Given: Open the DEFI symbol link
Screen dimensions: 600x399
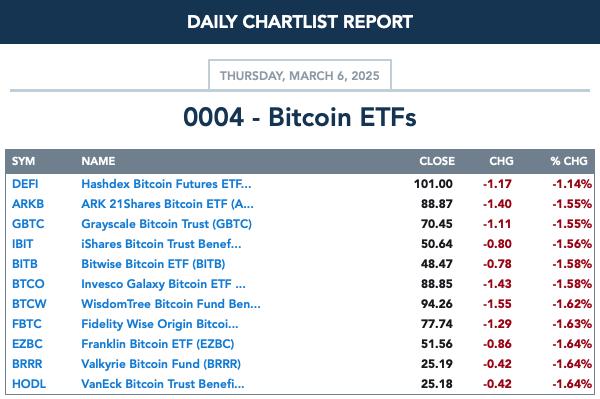Looking at the screenshot, I should pos(25,184).
